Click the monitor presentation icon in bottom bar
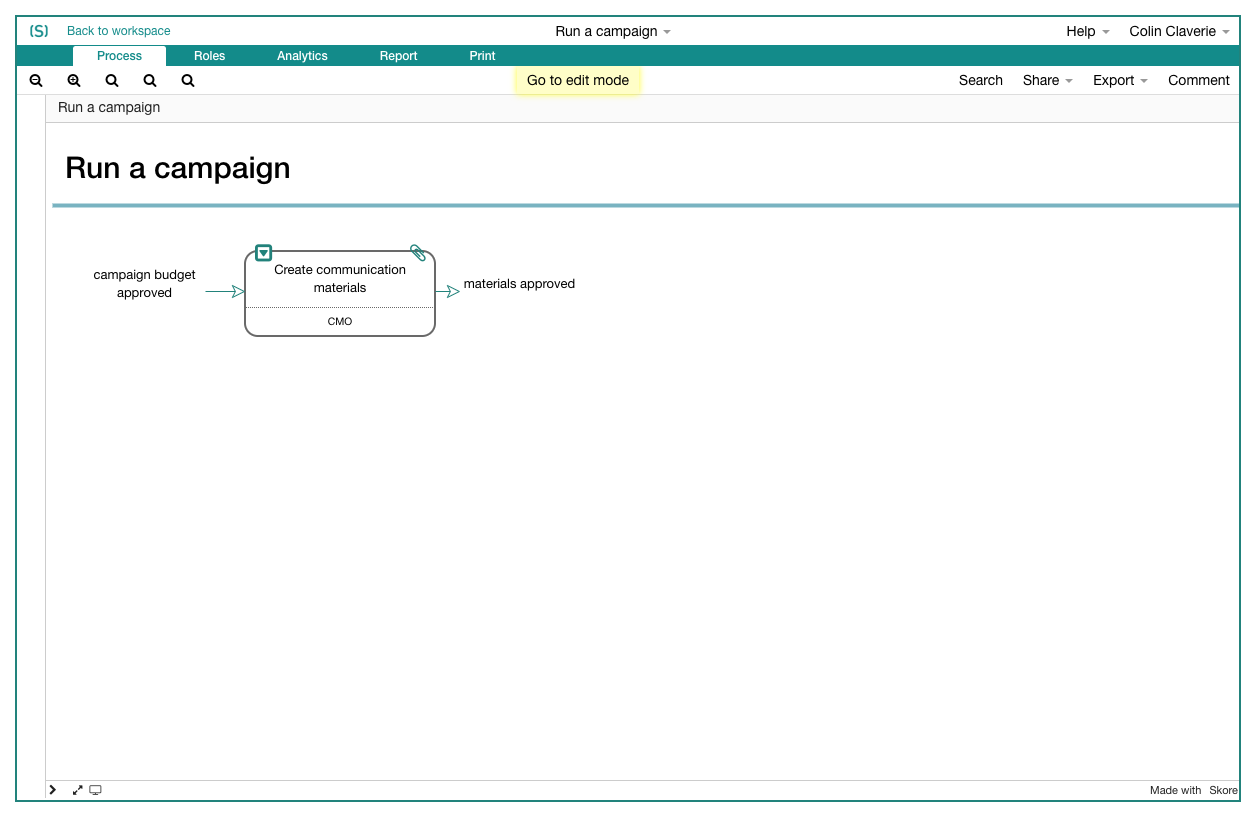This screenshot has height=817, width=1256. pyautogui.click(x=96, y=790)
